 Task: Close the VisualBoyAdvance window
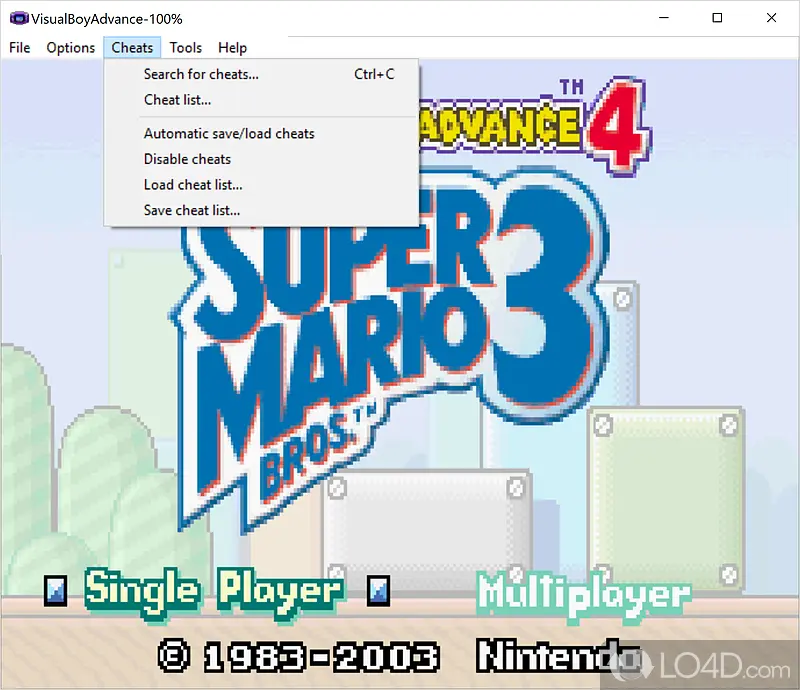771,18
